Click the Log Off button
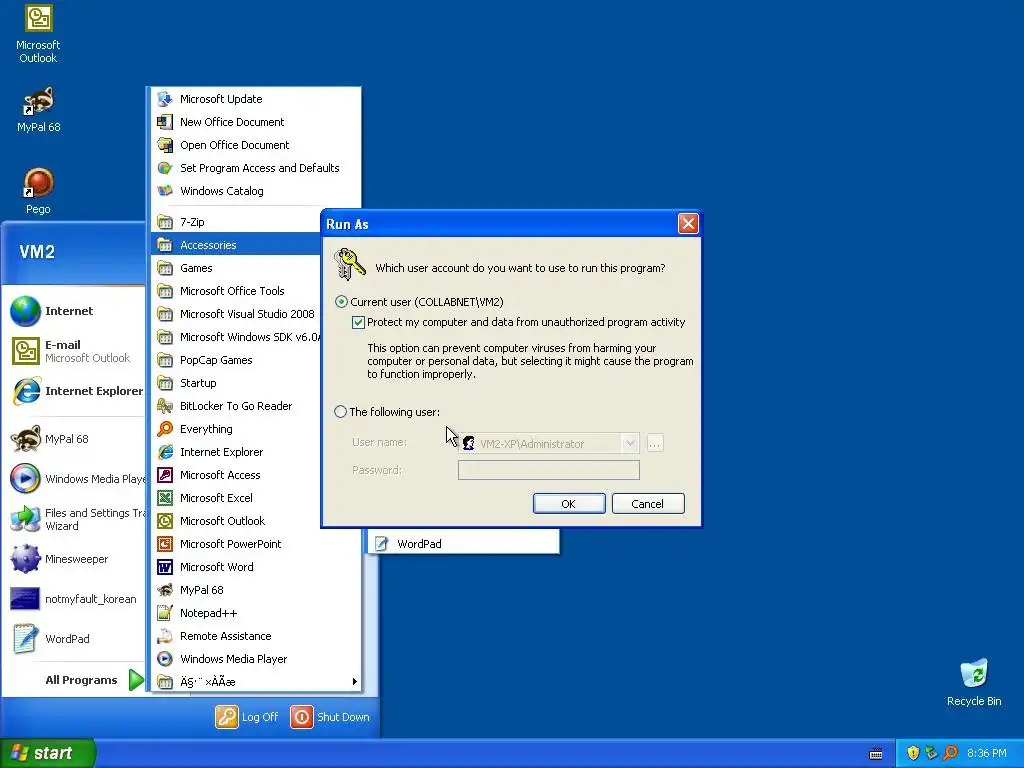Viewport: 1024px width, 768px height. click(x=247, y=716)
